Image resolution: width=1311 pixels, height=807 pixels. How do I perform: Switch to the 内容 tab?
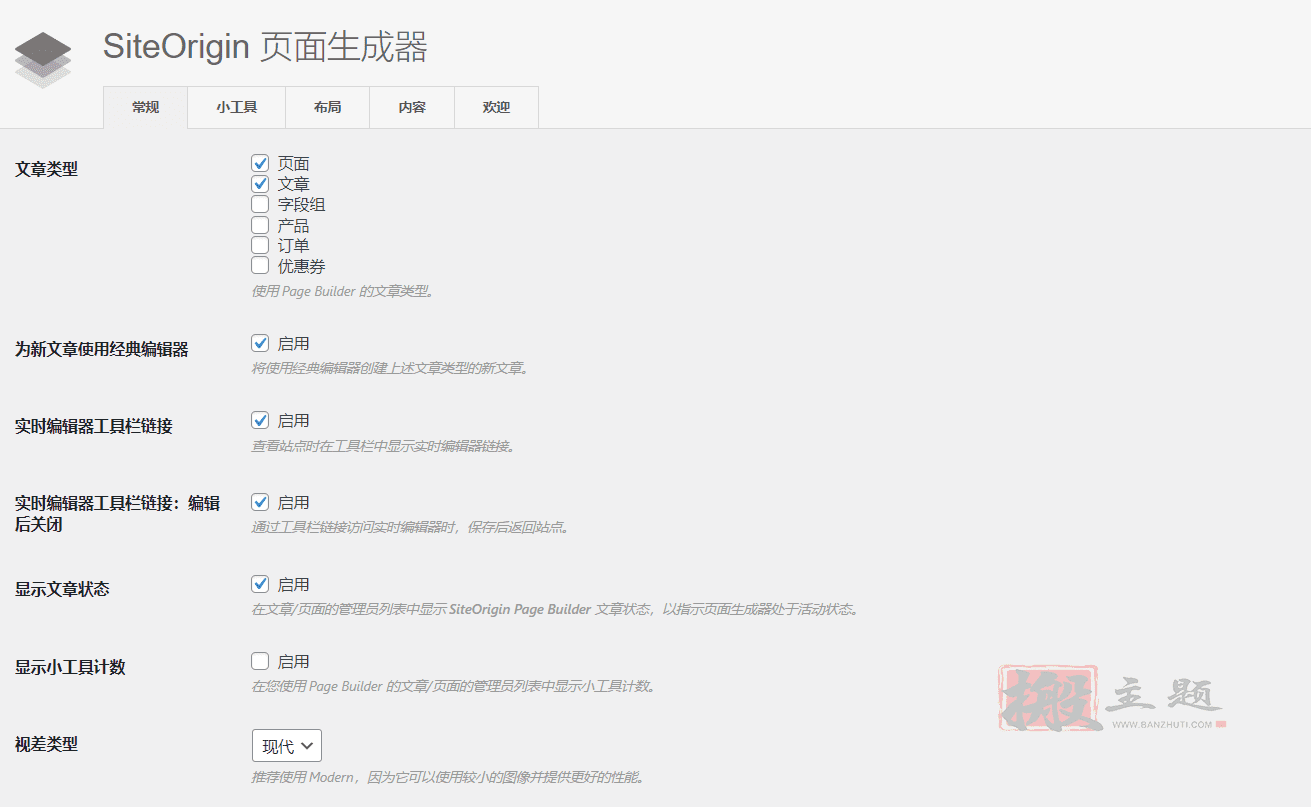pos(412,108)
